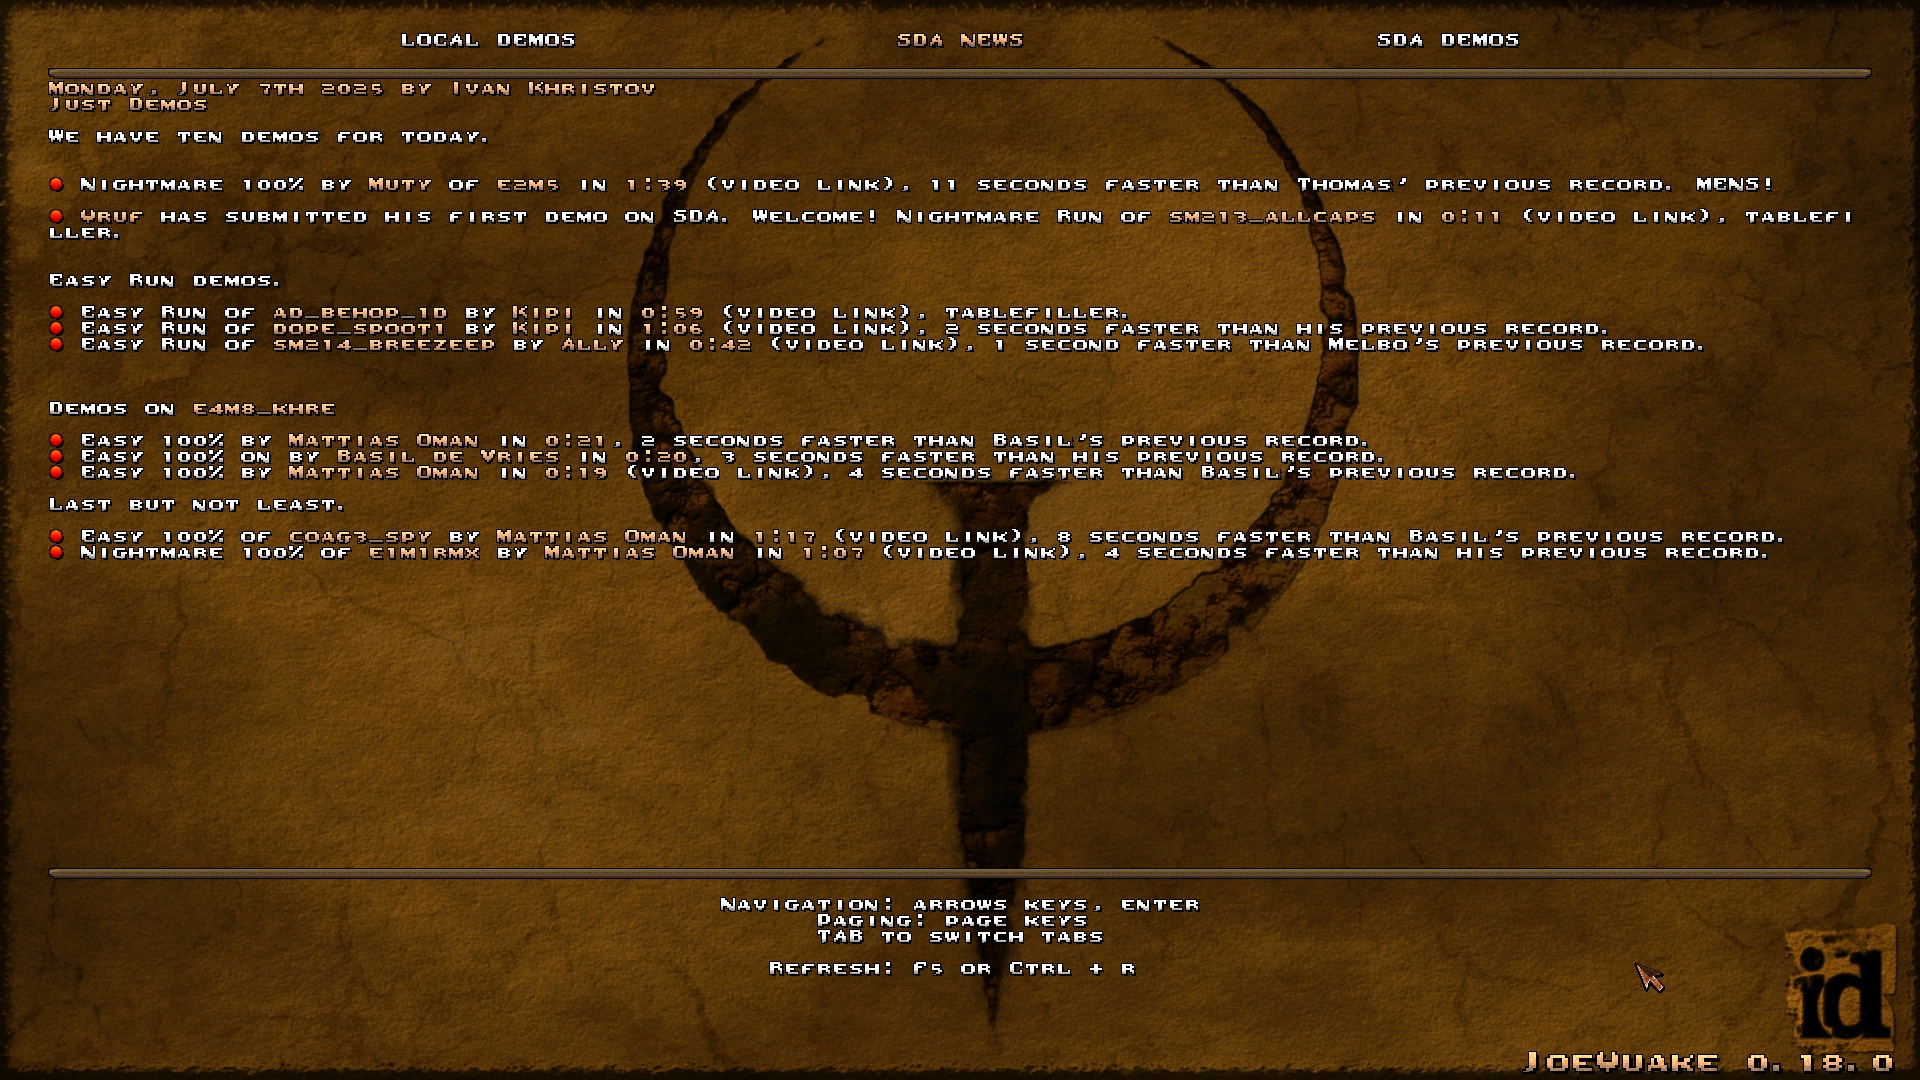Click the news date line by Ivan Khristov
This screenshot has width=1920, height=1080.
click(352, 88)
